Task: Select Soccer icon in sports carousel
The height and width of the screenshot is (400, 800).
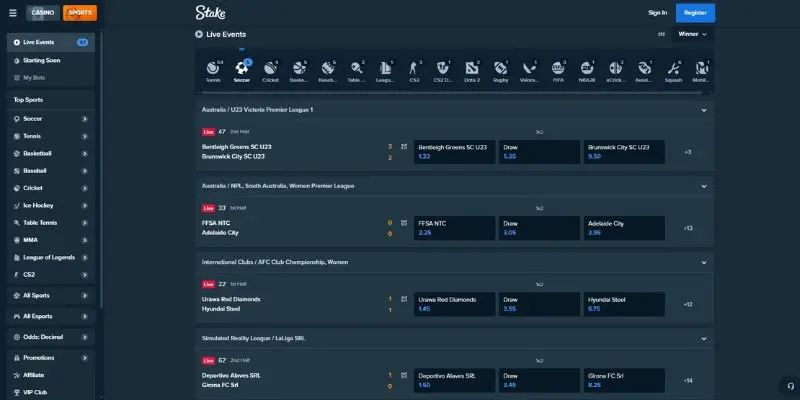Action: [x=242, y=68]
